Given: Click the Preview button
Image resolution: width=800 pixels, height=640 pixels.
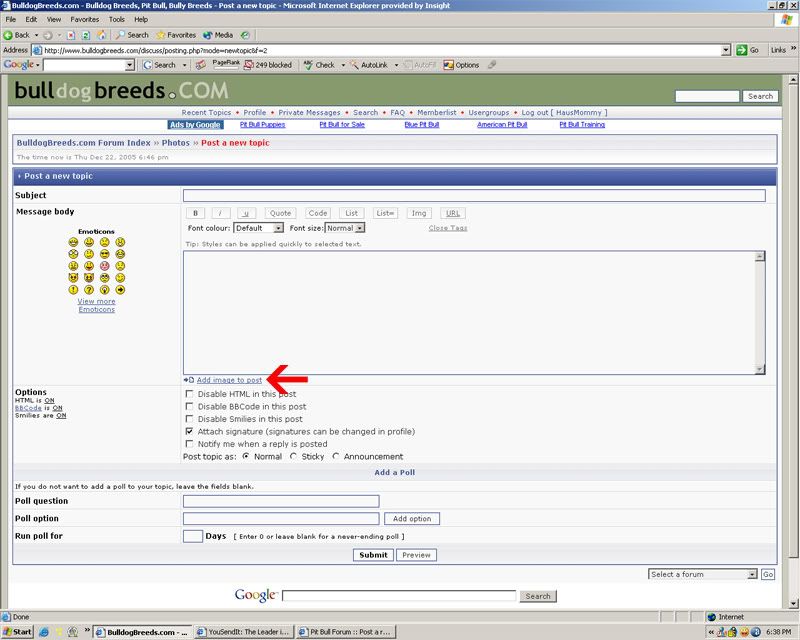Looking at the screenshot, I should [416, 555].
